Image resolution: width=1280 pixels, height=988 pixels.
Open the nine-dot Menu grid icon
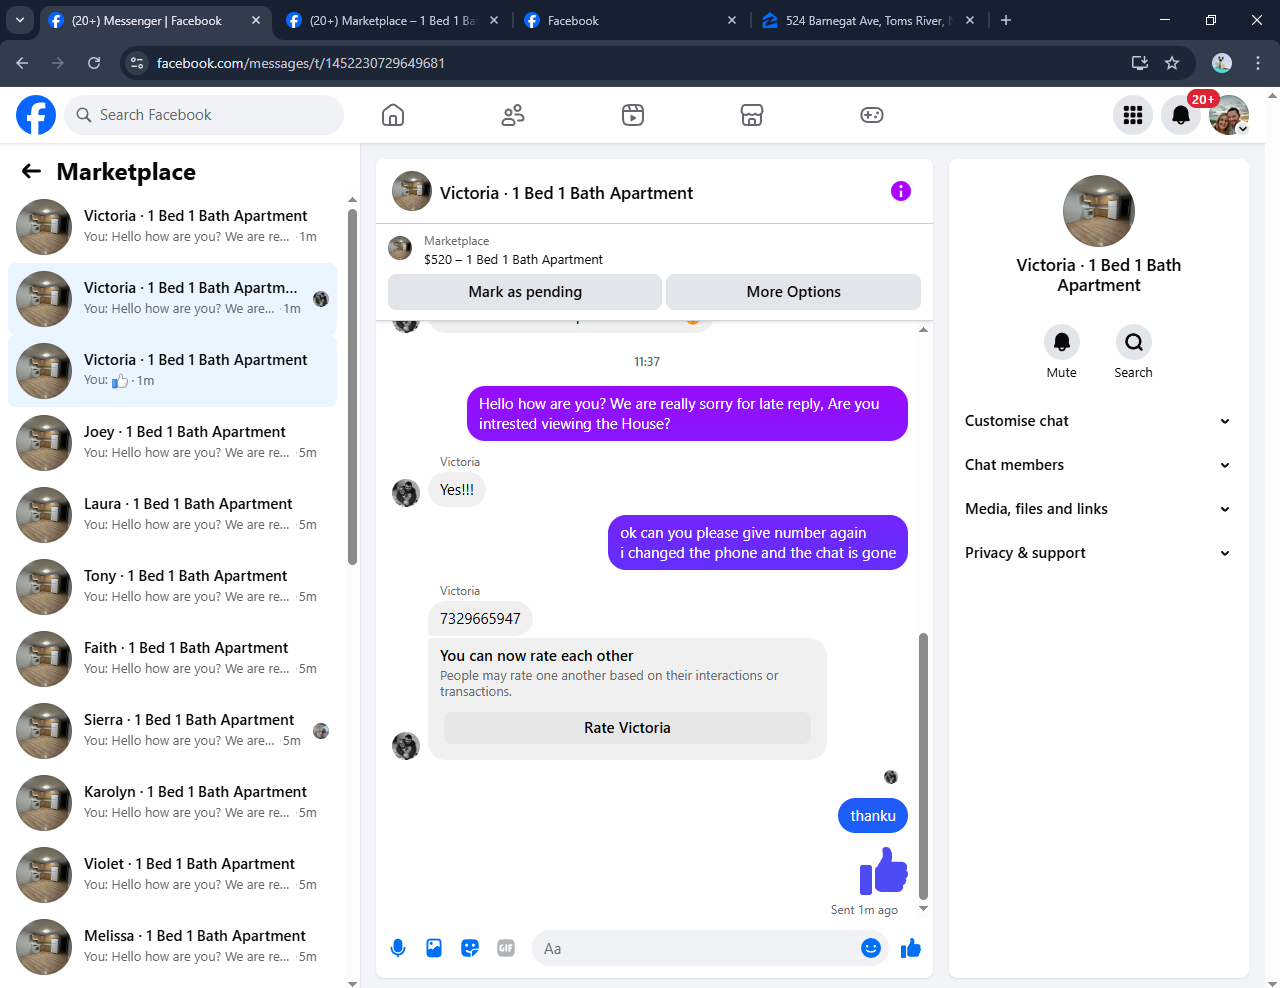(1133, 115)
